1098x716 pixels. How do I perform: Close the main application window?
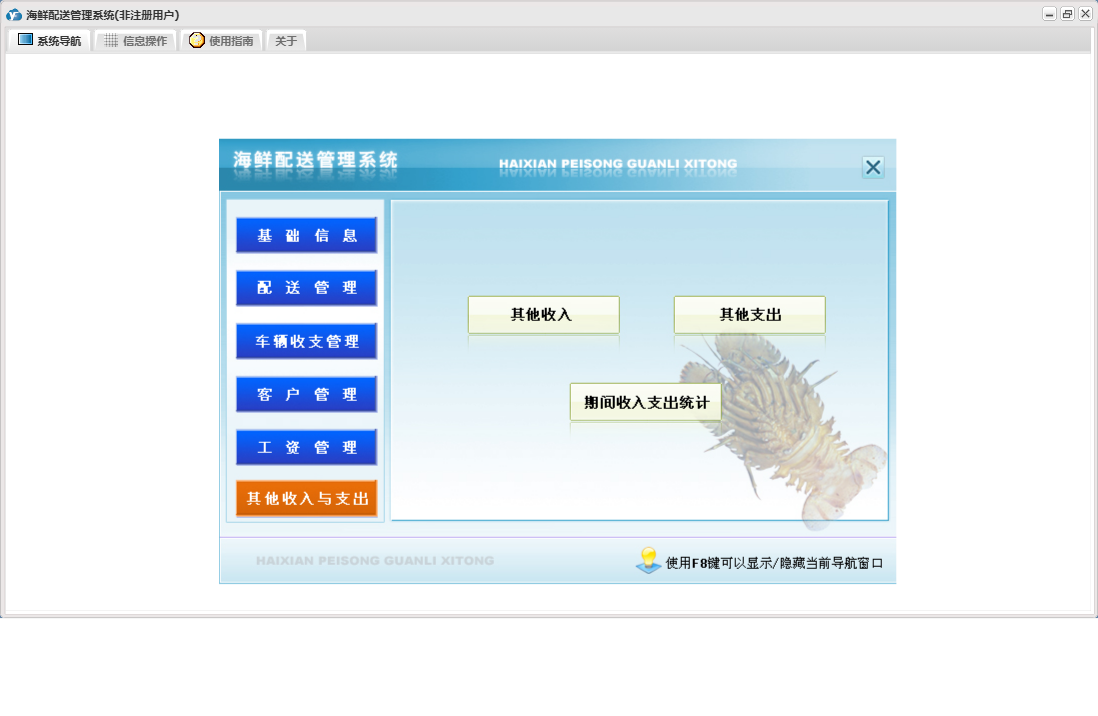[1085, 14]
